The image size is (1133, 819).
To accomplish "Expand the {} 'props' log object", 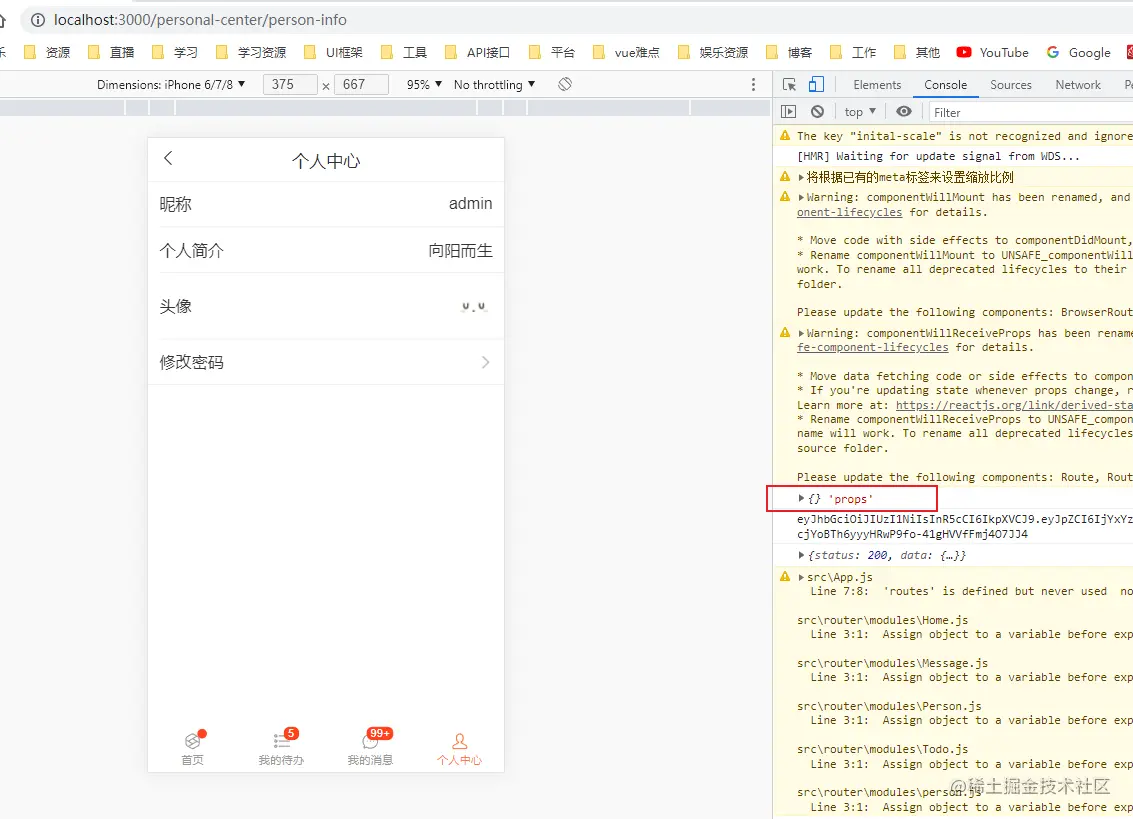I will coord(801,499).
